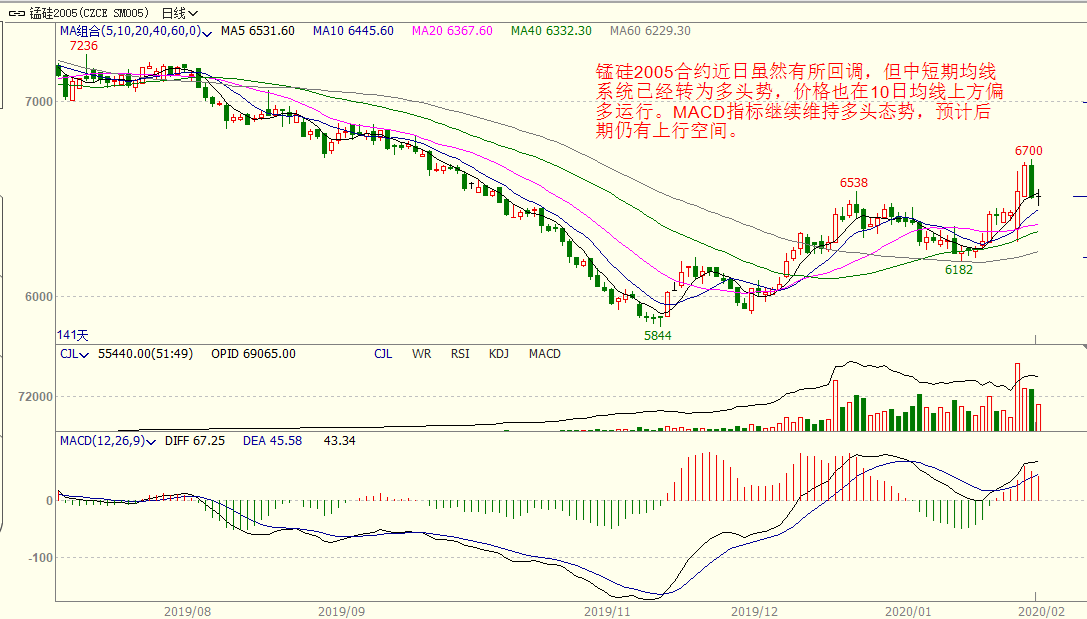Choose the blue CJL indicator tab
1087x619 pixels.
tap(383, 354)
